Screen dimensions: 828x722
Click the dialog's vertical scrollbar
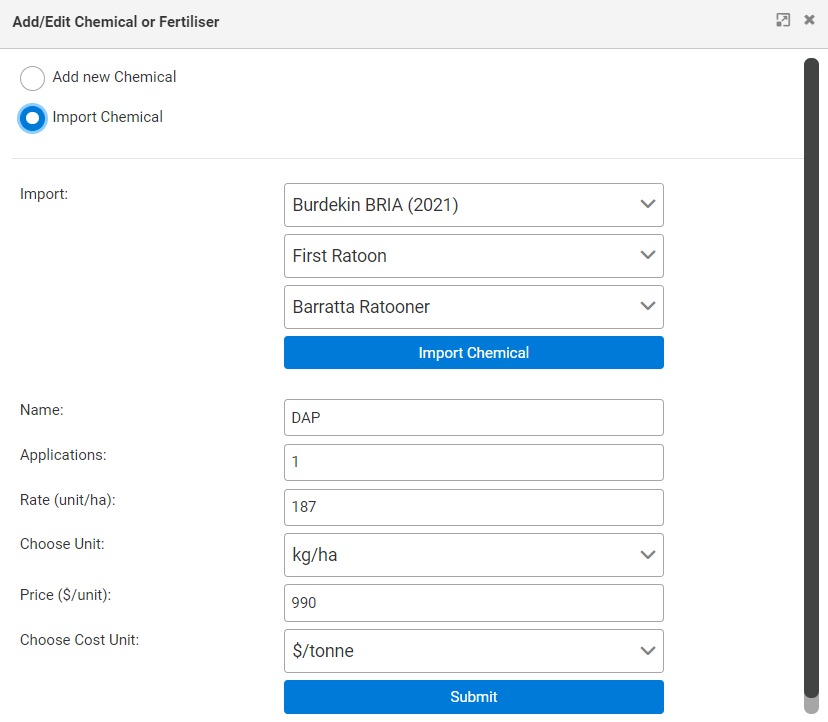[x=811, y=380]
